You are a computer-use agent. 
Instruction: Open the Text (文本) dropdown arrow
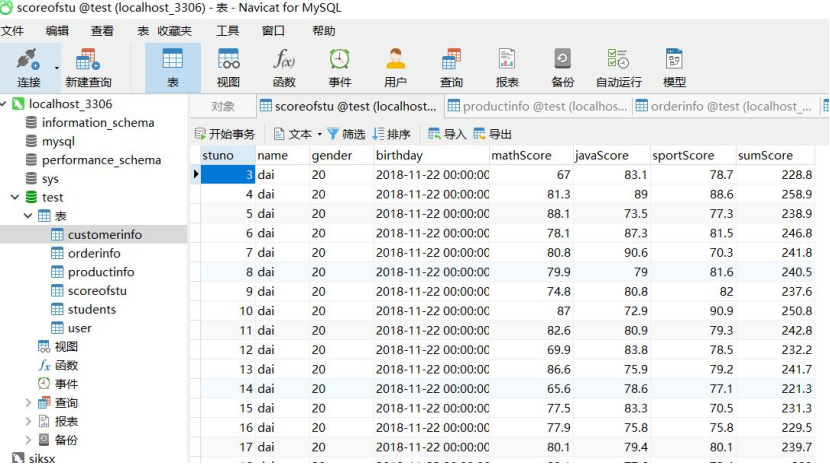pos(319,134)
